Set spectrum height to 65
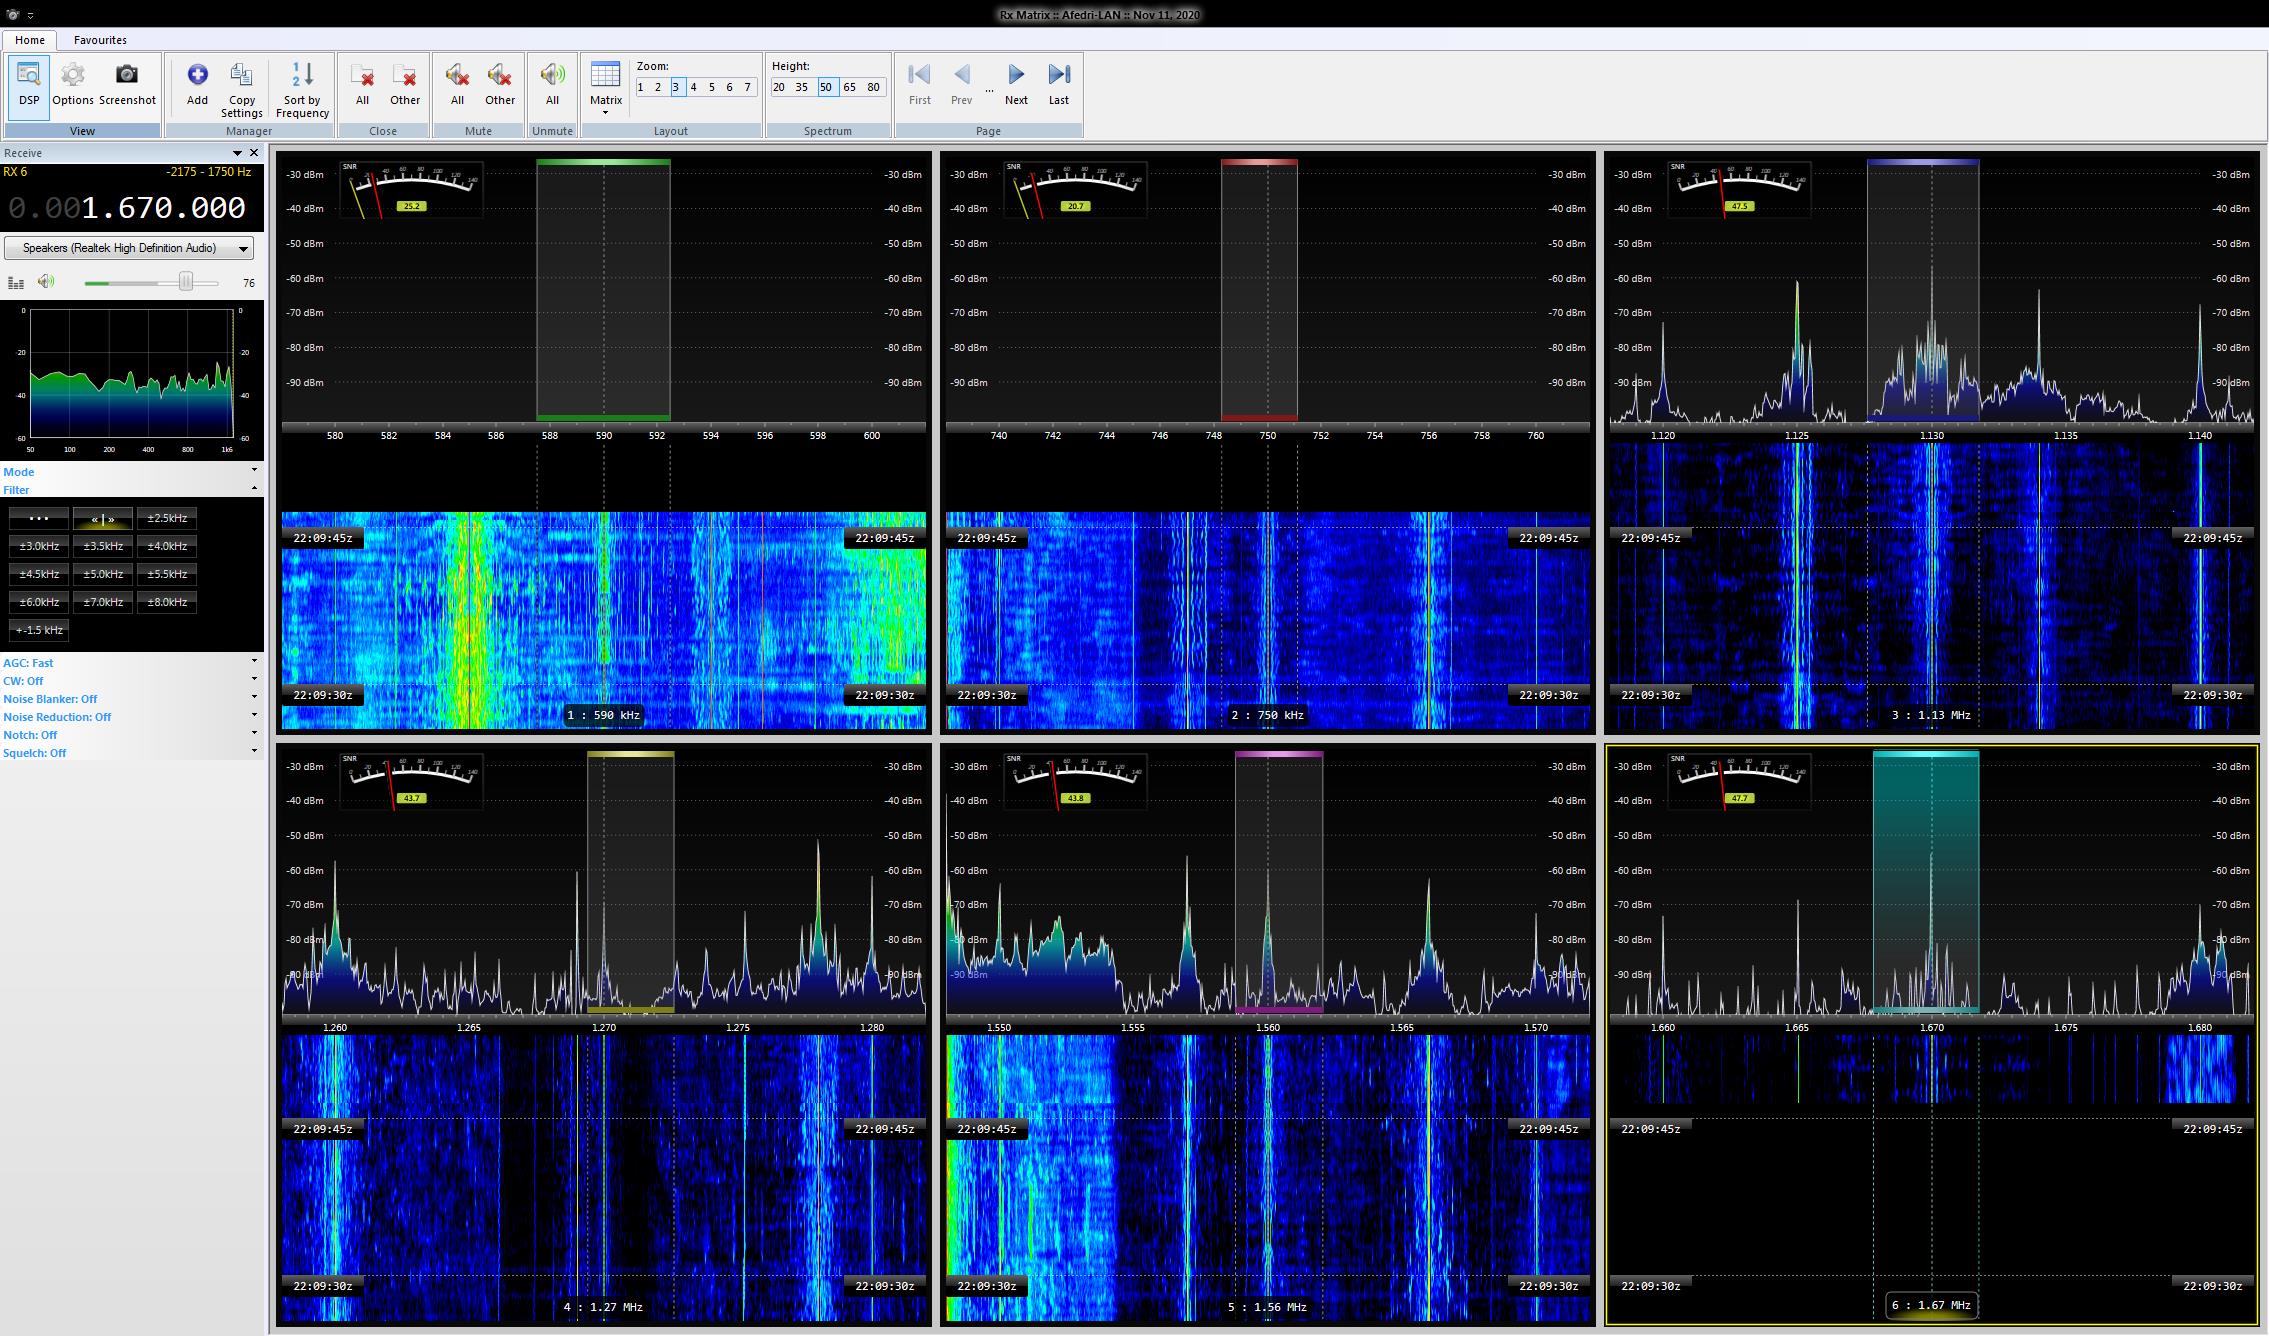 click(x=849, y=87)
